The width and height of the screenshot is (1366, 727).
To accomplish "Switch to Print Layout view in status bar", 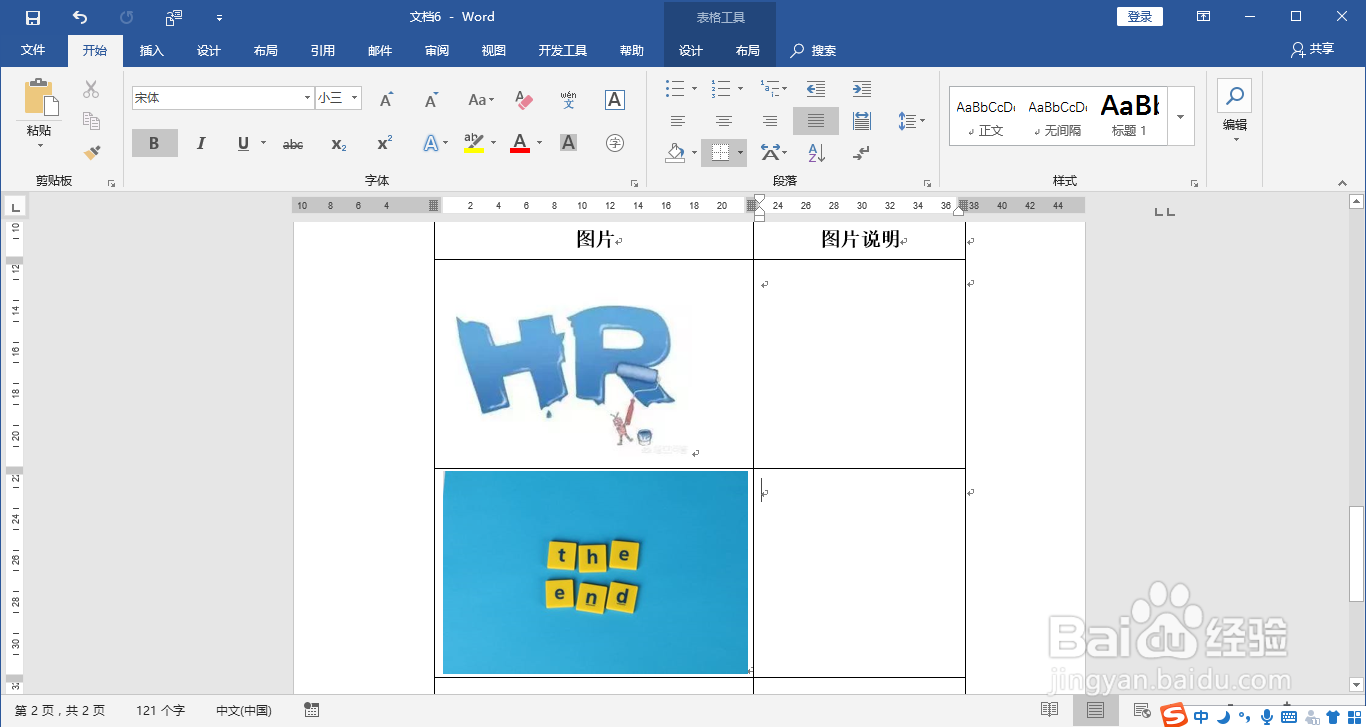I will [x=1096, y=710].
